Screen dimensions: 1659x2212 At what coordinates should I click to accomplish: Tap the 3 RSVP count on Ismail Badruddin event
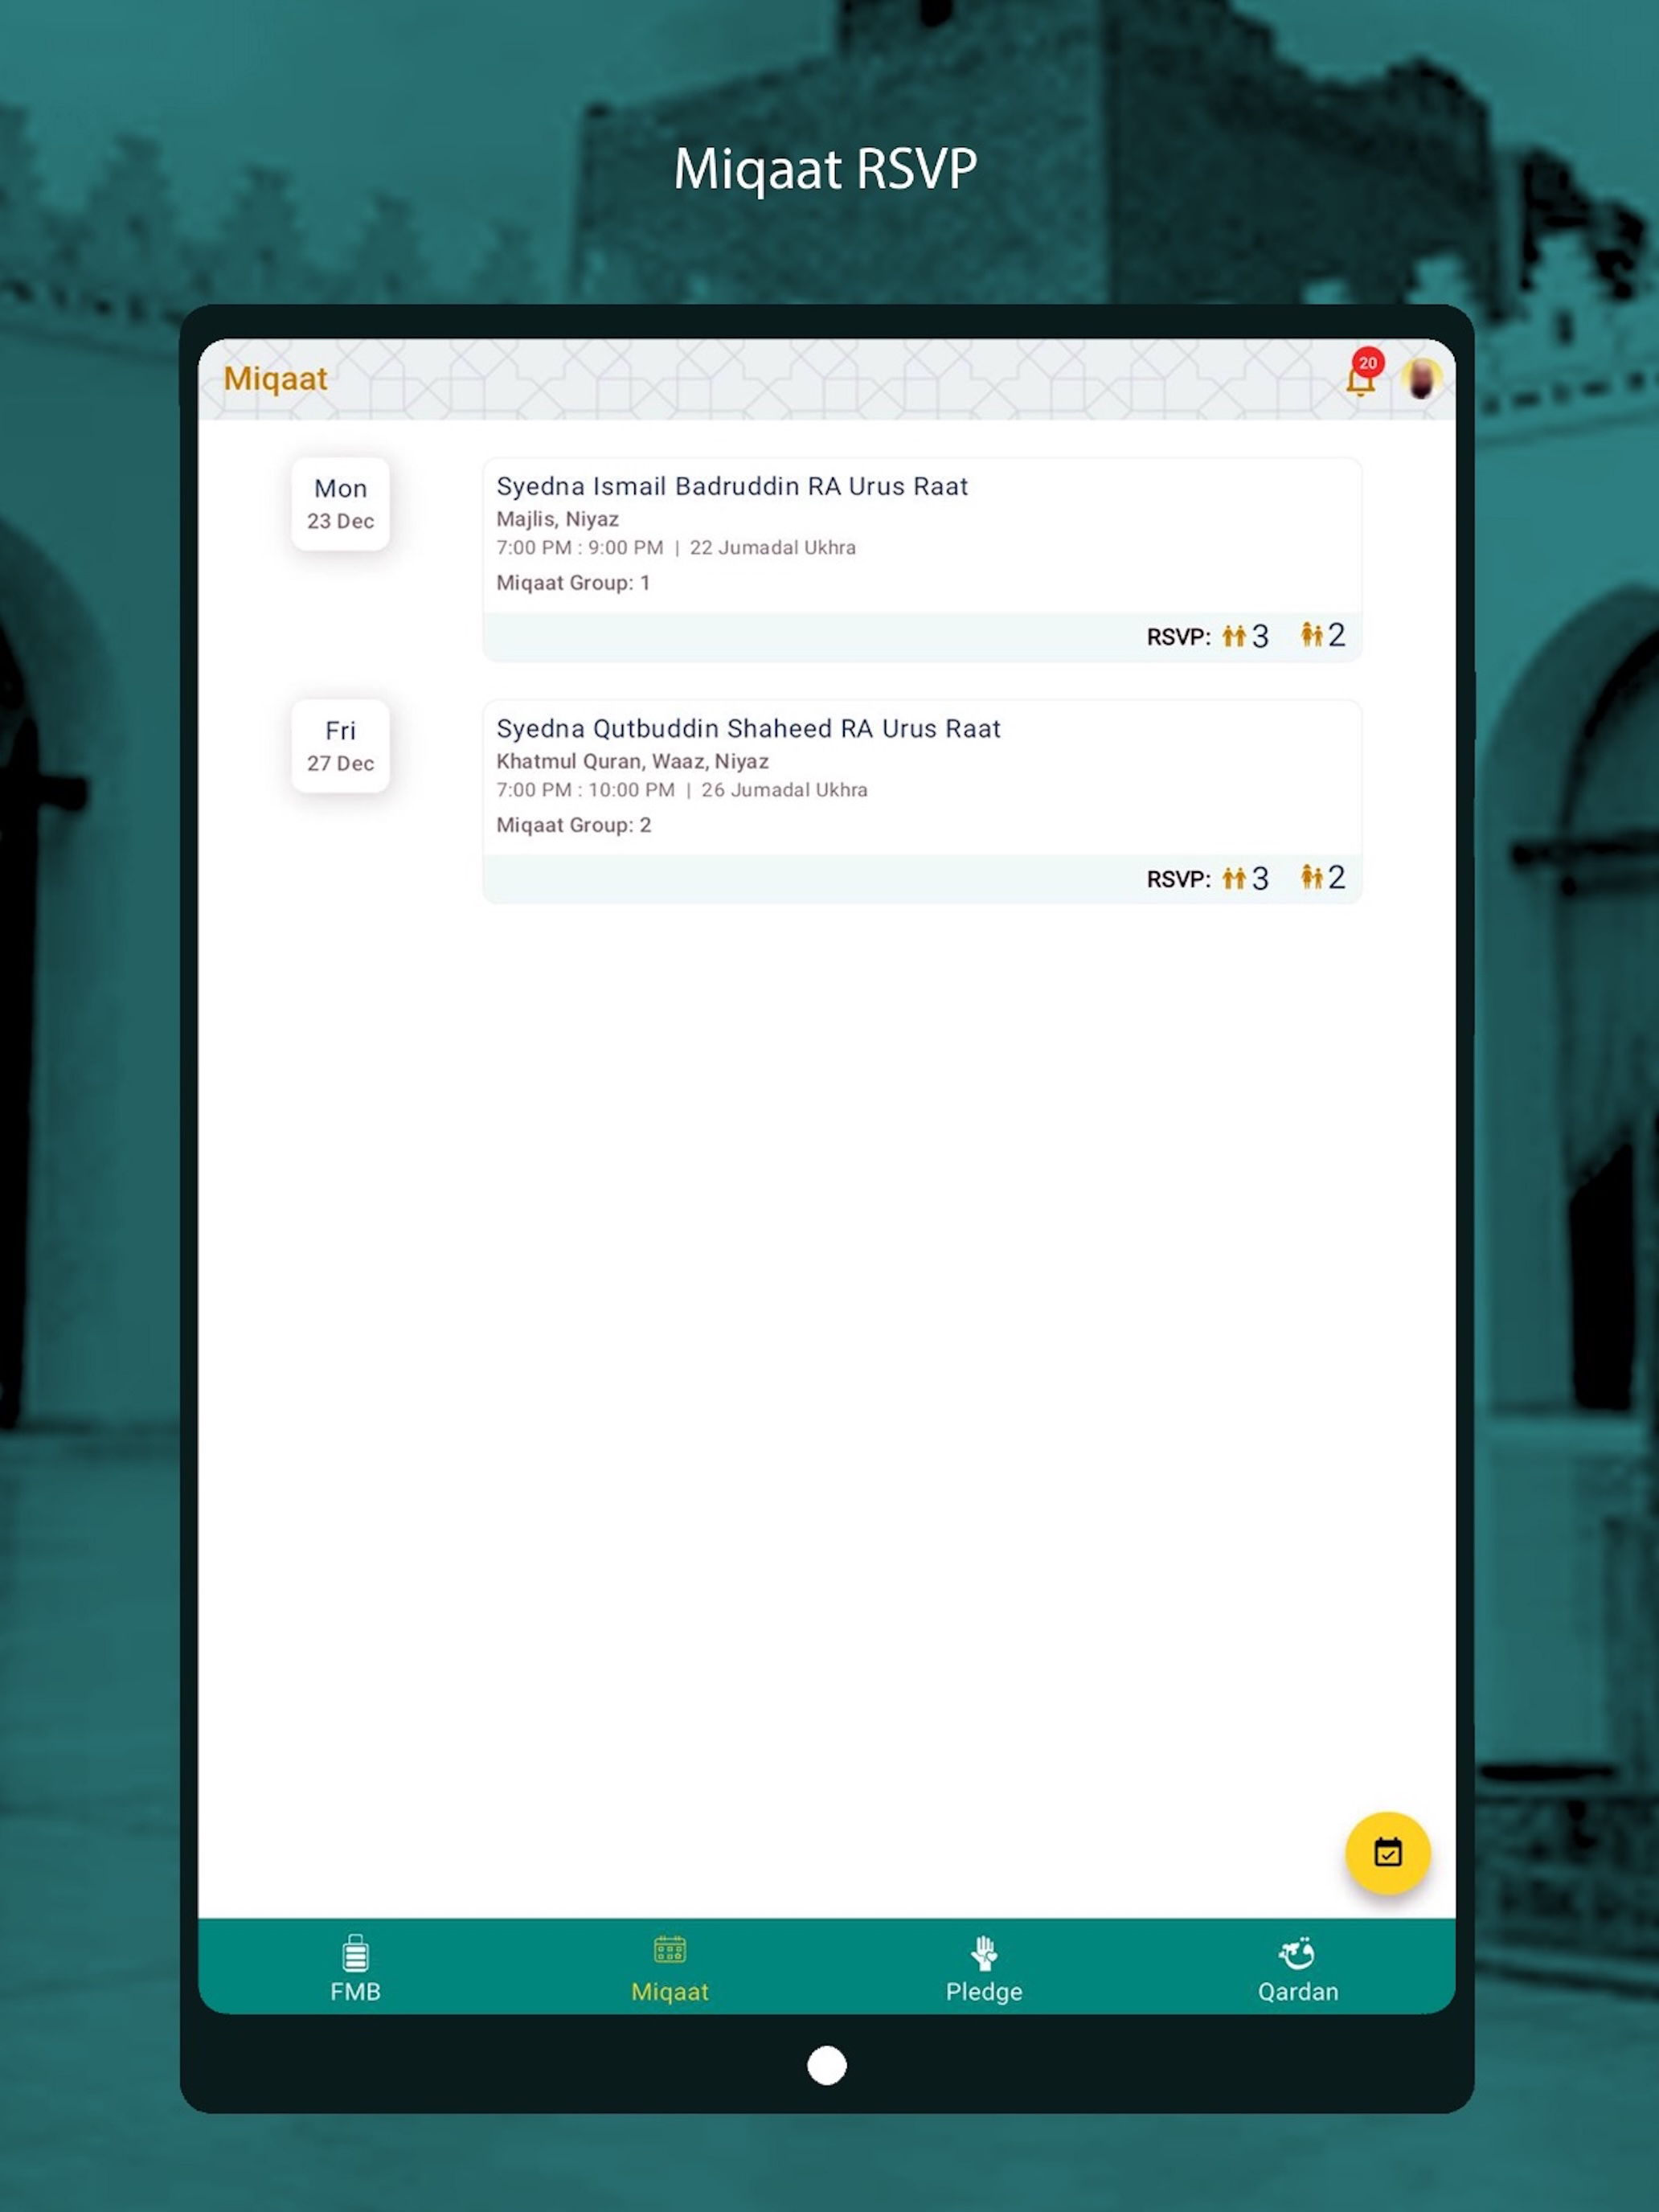tap(1246, 636)
